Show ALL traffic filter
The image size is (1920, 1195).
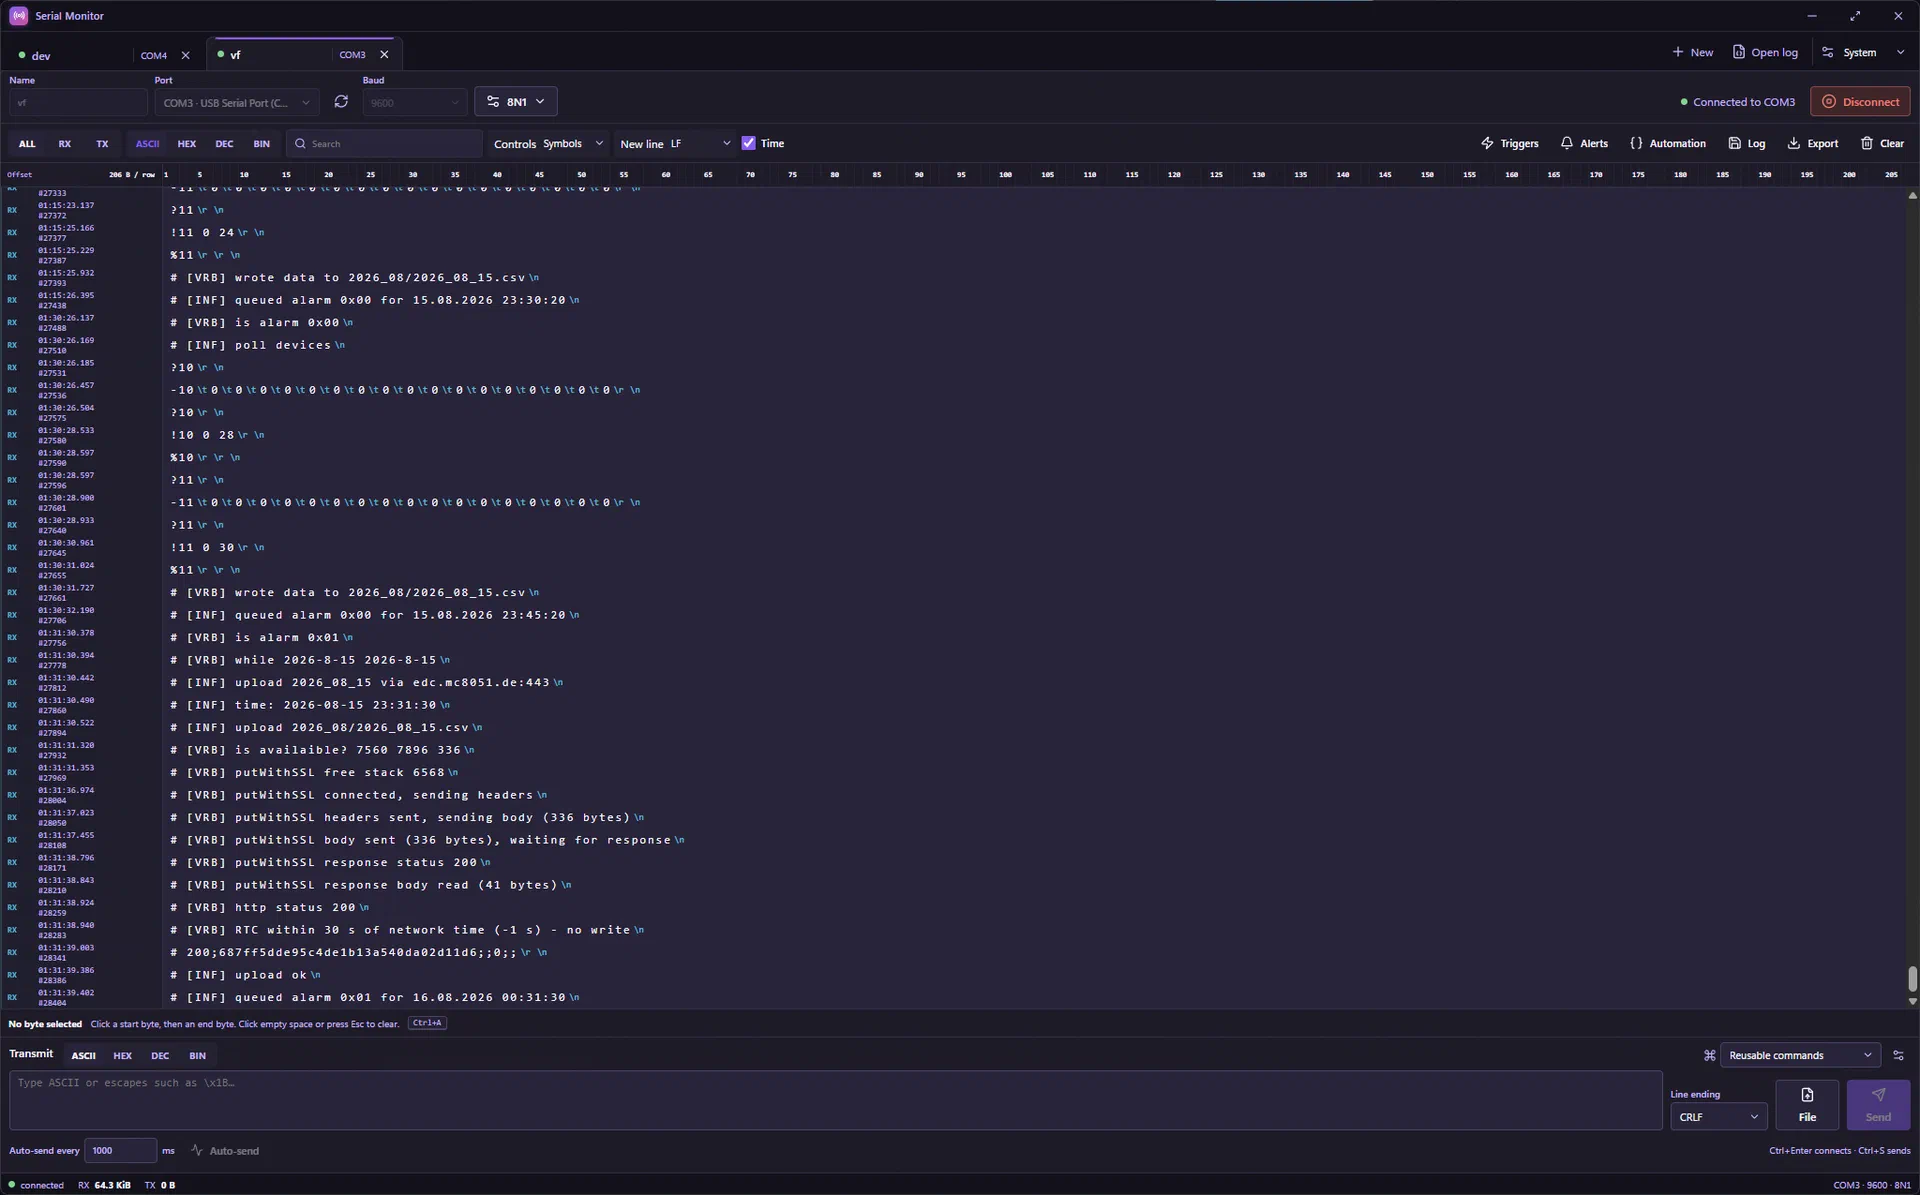(x=27, y=144)
